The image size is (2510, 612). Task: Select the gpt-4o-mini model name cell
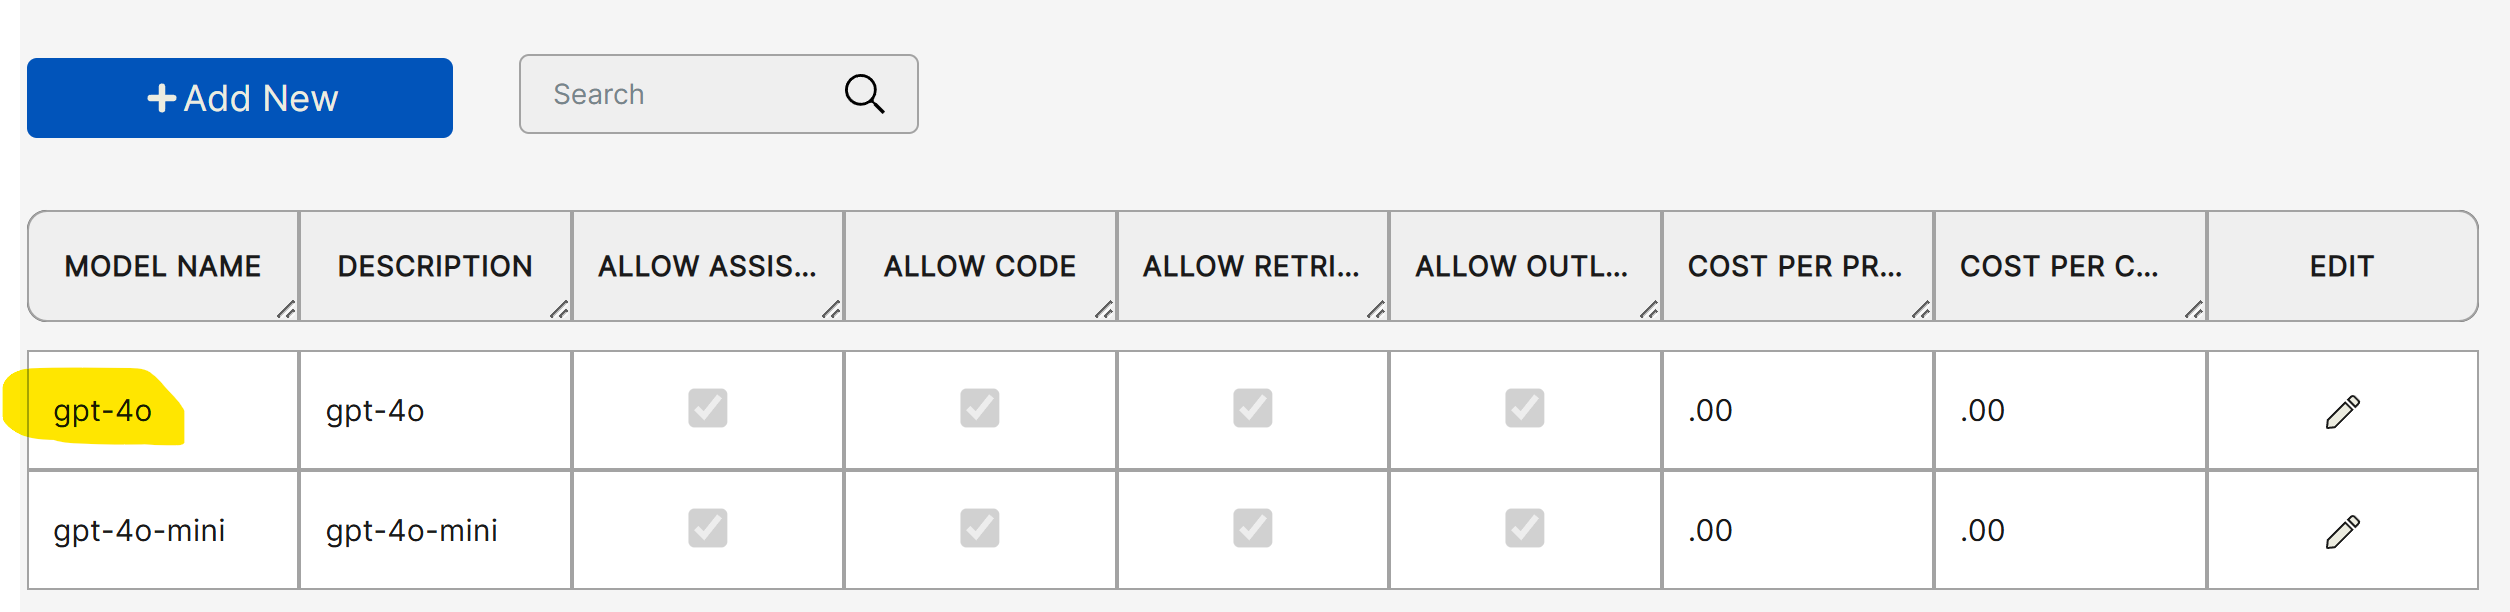click(x=139, y=531)
